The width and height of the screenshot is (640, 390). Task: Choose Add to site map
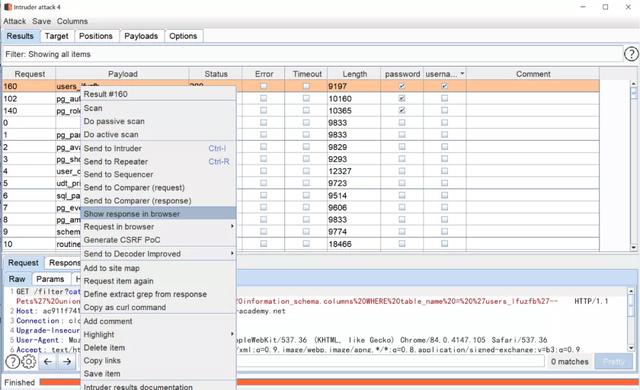(x=159, y=268)
